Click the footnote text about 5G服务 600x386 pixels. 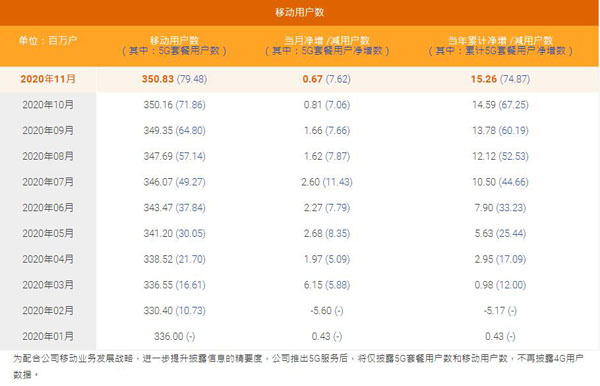point(298,366)
